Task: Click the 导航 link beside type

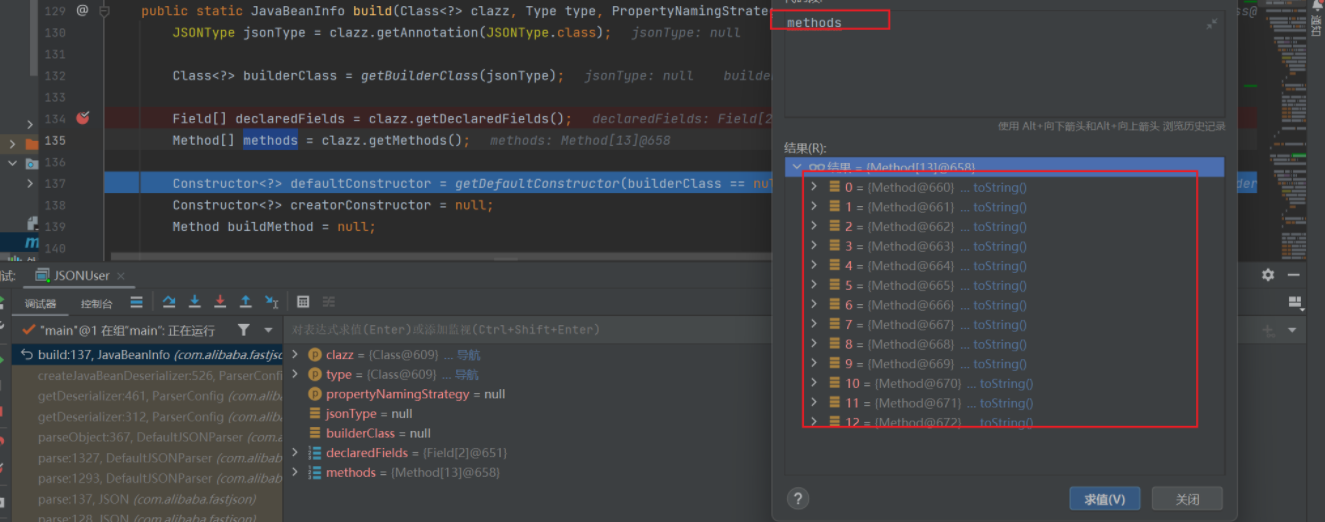Action: click(466, 375)
